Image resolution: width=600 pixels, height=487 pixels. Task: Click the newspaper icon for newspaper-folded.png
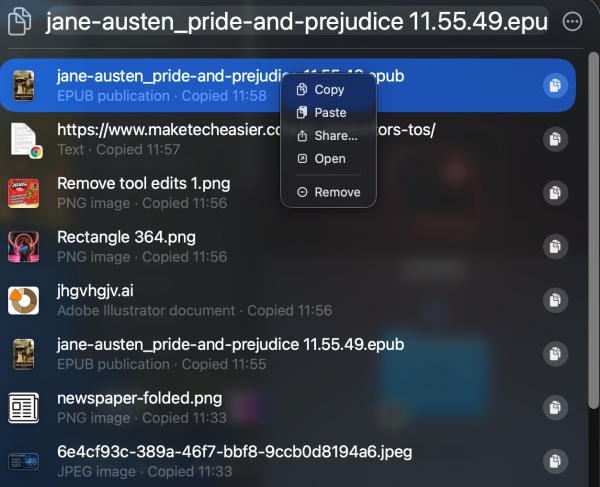coord(23,408)
